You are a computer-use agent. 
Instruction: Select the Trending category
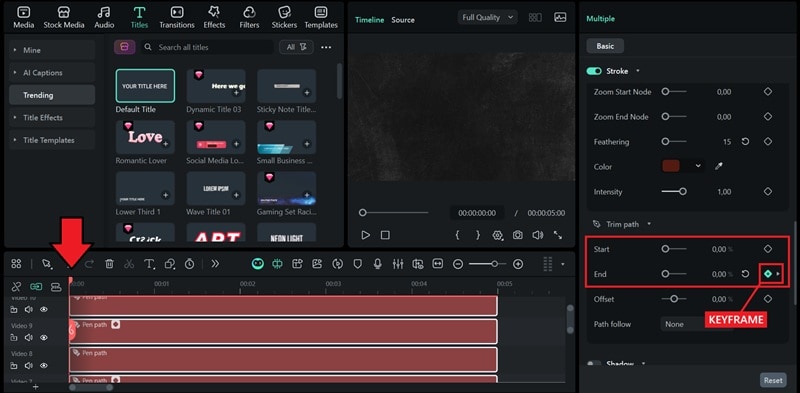[x=52, y=95]
